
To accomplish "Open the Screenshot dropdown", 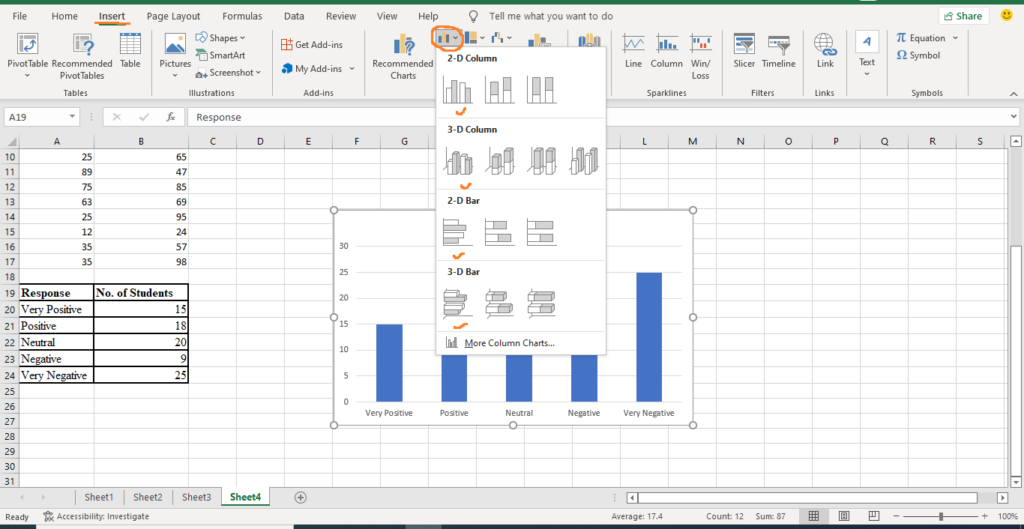I will tap(228, 72).
